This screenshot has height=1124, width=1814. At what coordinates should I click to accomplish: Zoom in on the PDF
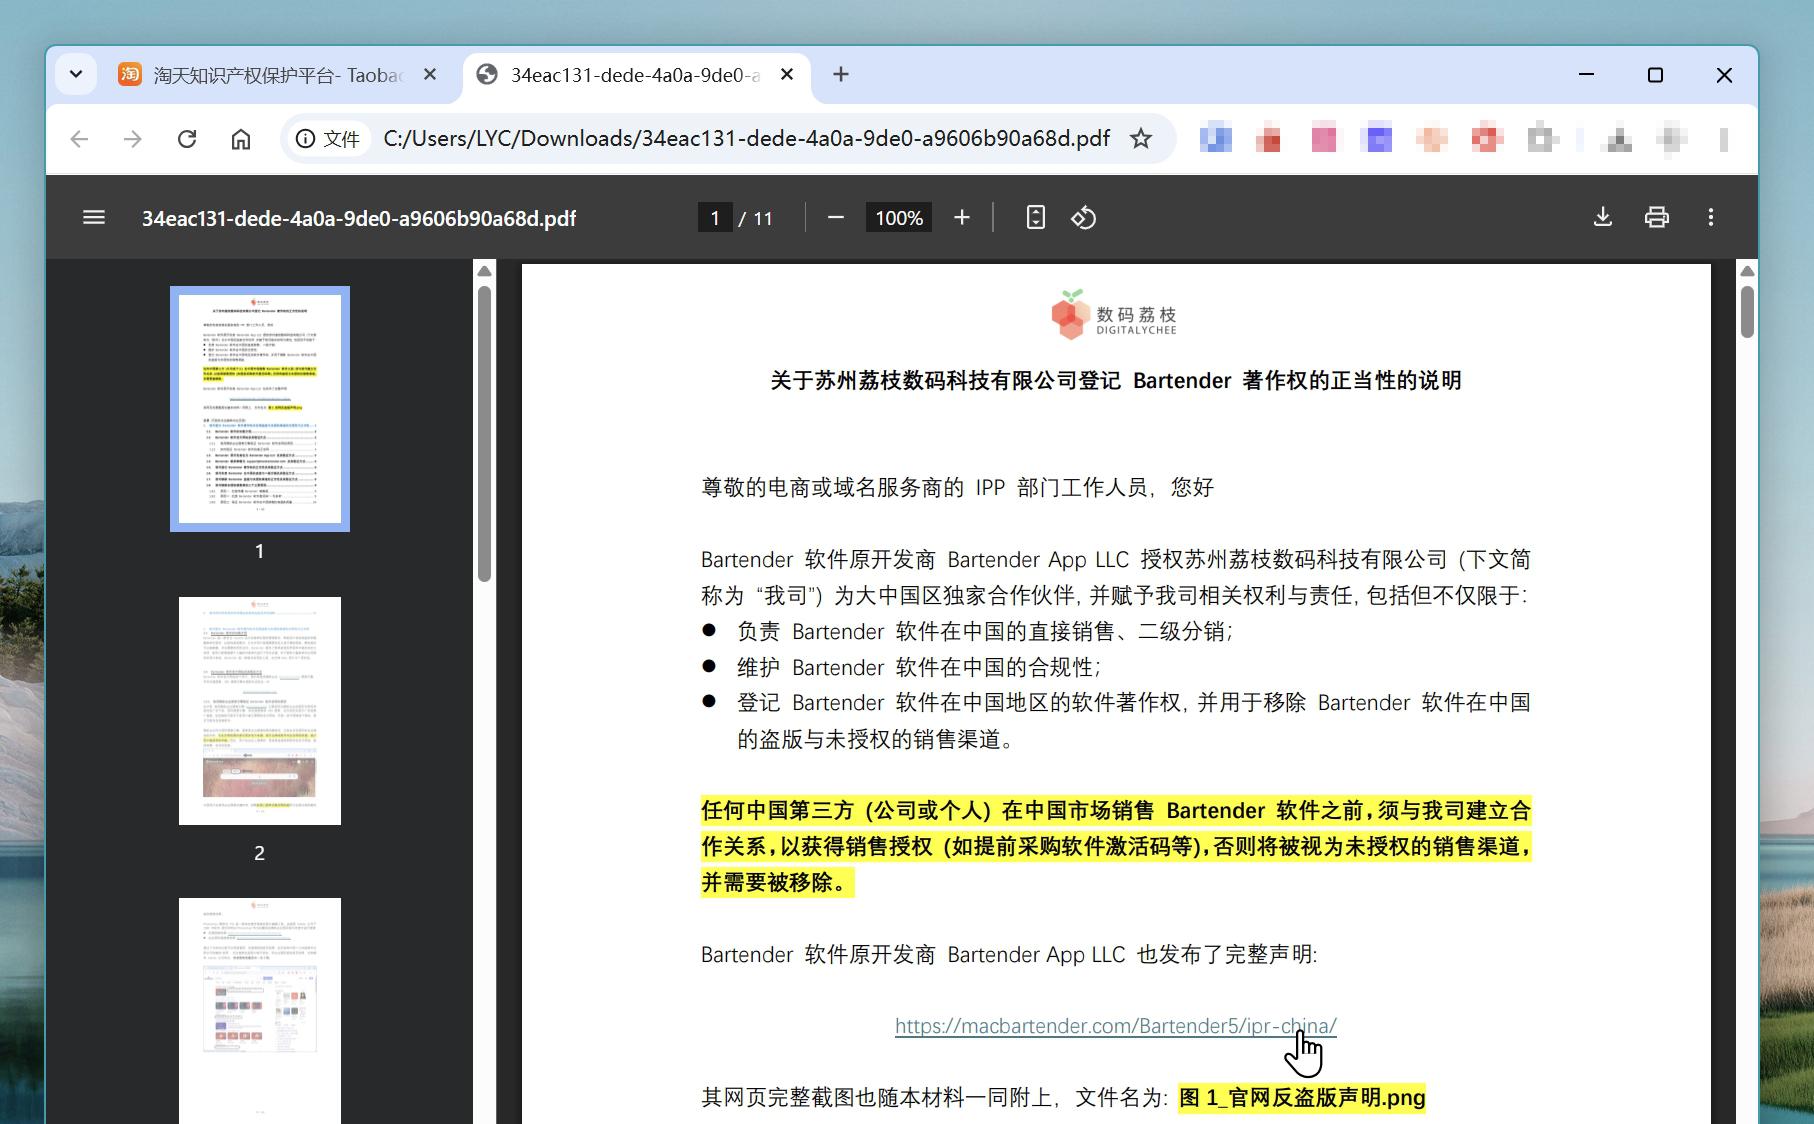[962, 218]
